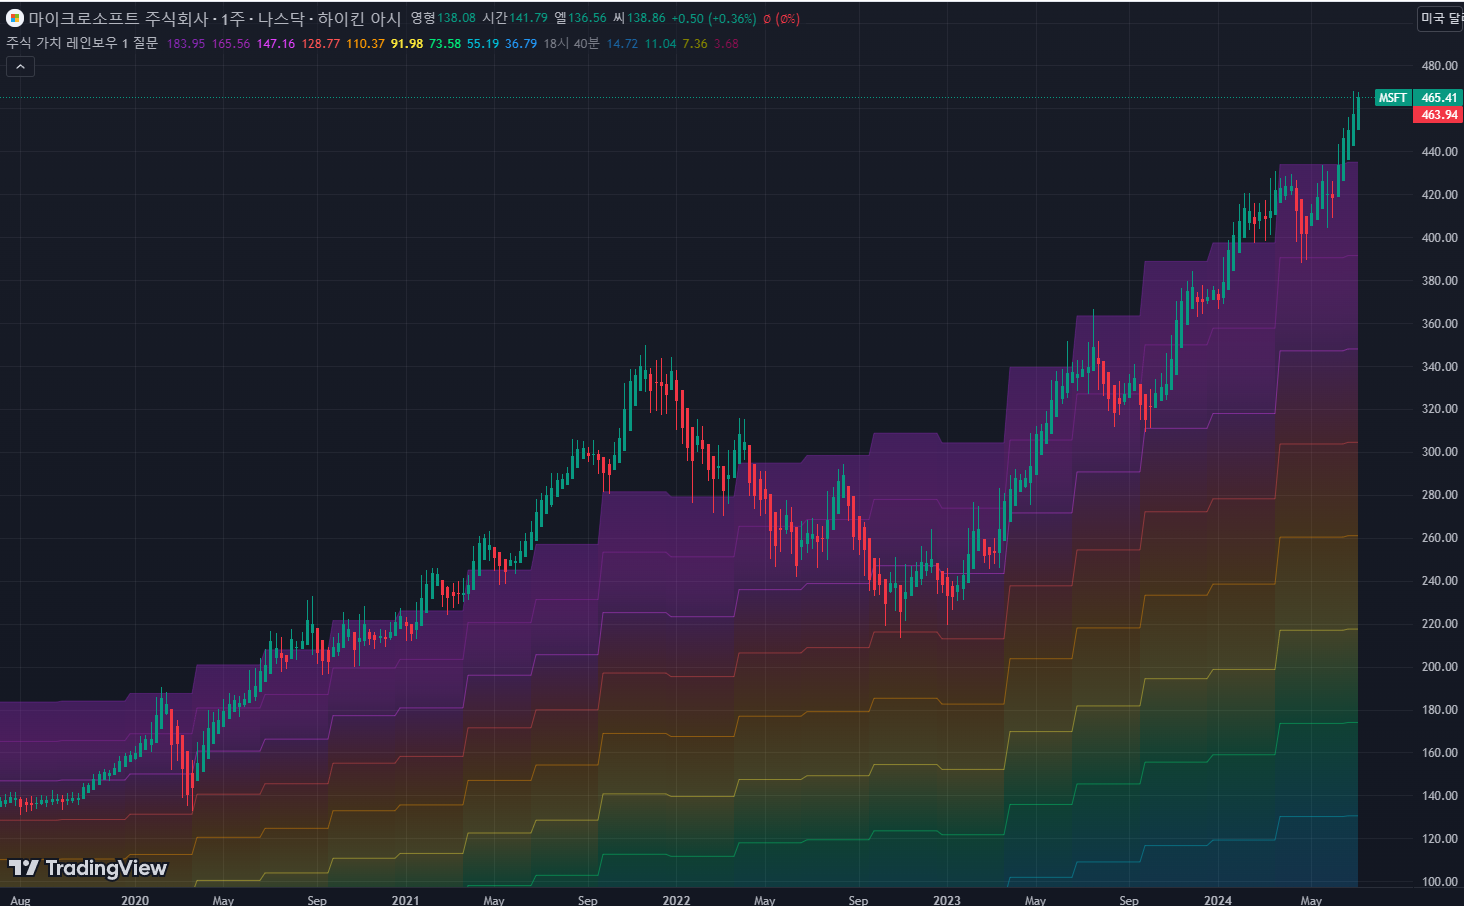Click the 2021 label on time axis

406,900
